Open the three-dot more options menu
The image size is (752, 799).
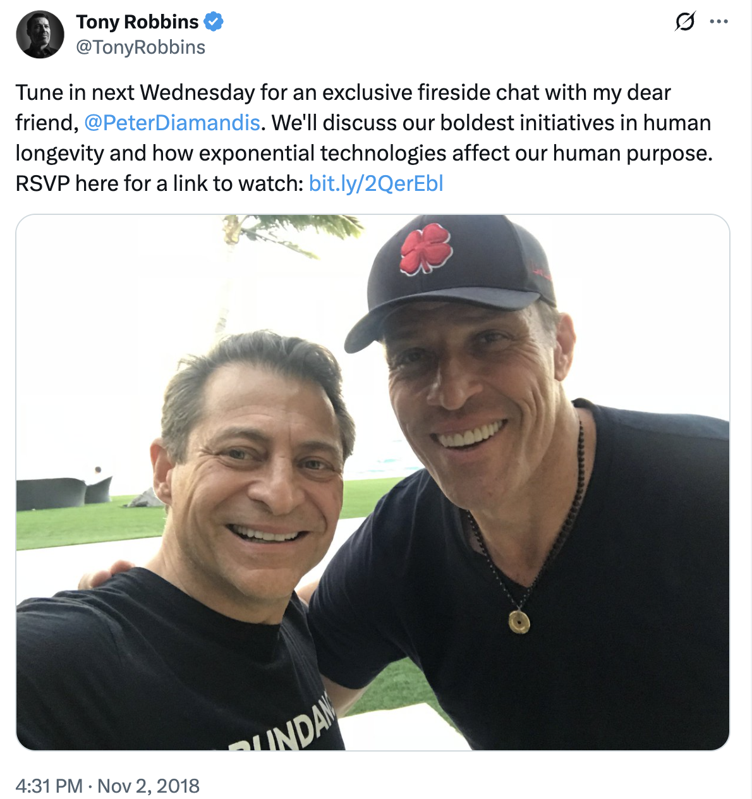tap(719, 23)
